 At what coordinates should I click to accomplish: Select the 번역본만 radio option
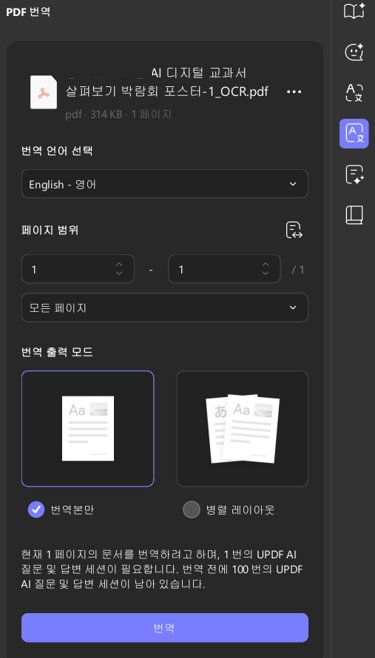36,510
